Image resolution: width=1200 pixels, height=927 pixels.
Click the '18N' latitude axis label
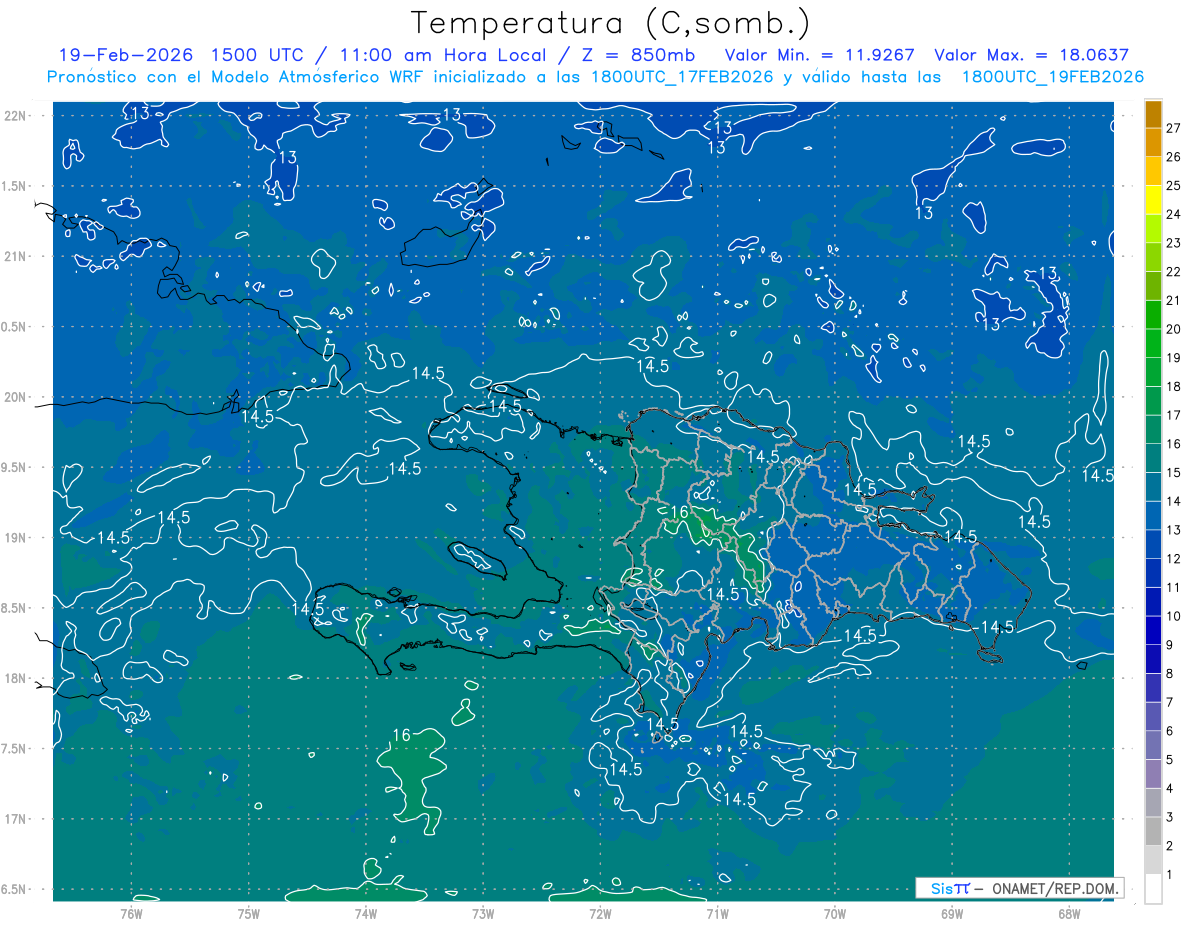[x=15, y=678]
